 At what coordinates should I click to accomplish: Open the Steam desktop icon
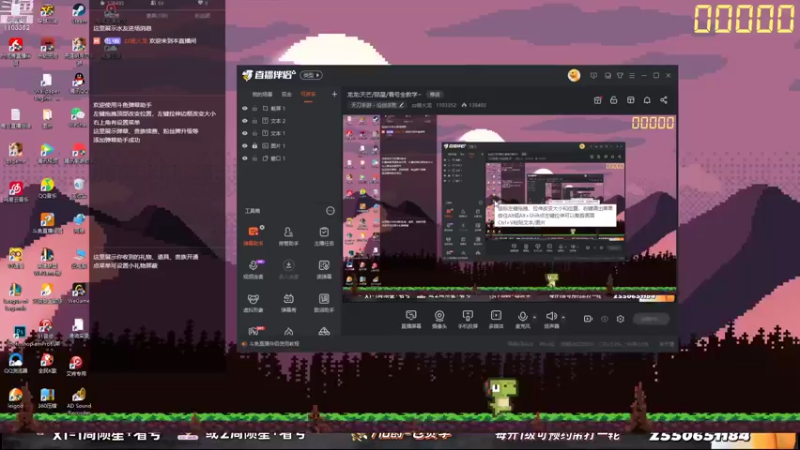tap(79, 13)
